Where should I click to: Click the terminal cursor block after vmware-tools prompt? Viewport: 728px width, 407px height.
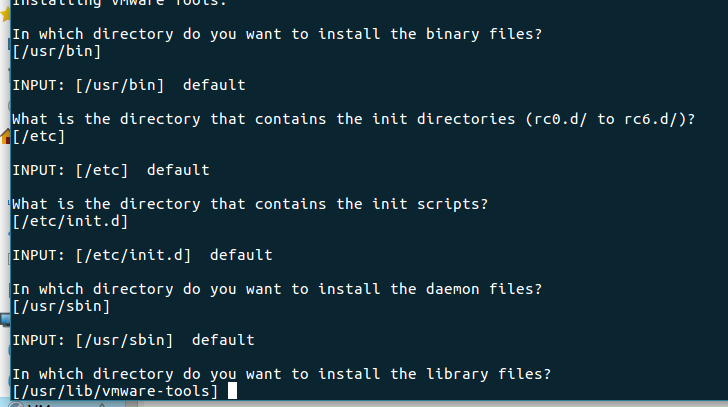(x=232, y=391)
